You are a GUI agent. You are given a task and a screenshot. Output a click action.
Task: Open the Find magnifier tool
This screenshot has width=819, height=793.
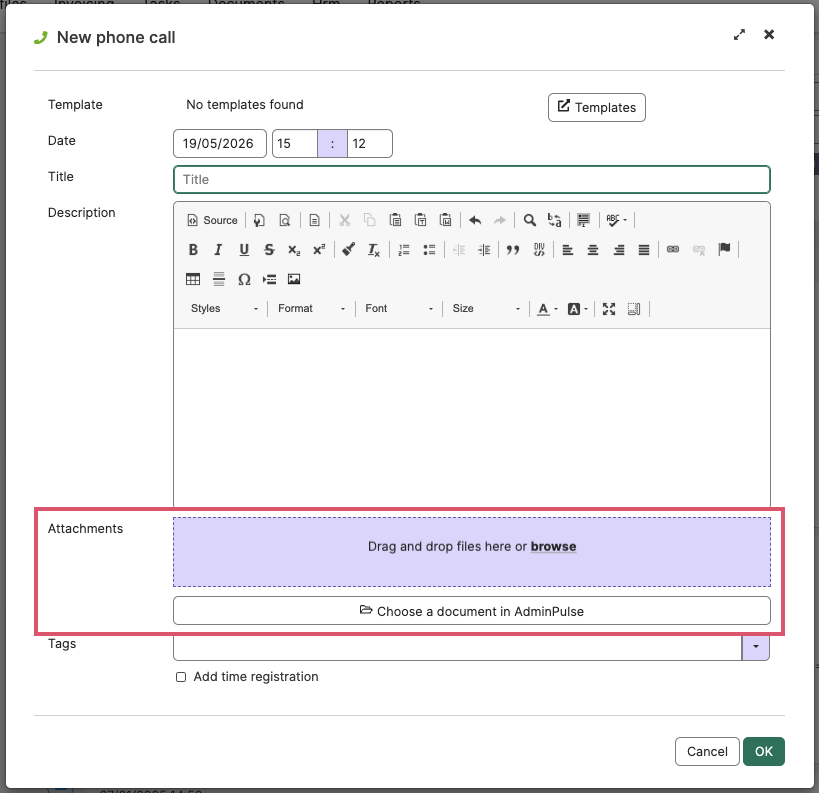pyautogui.click(x=530, y=220)
